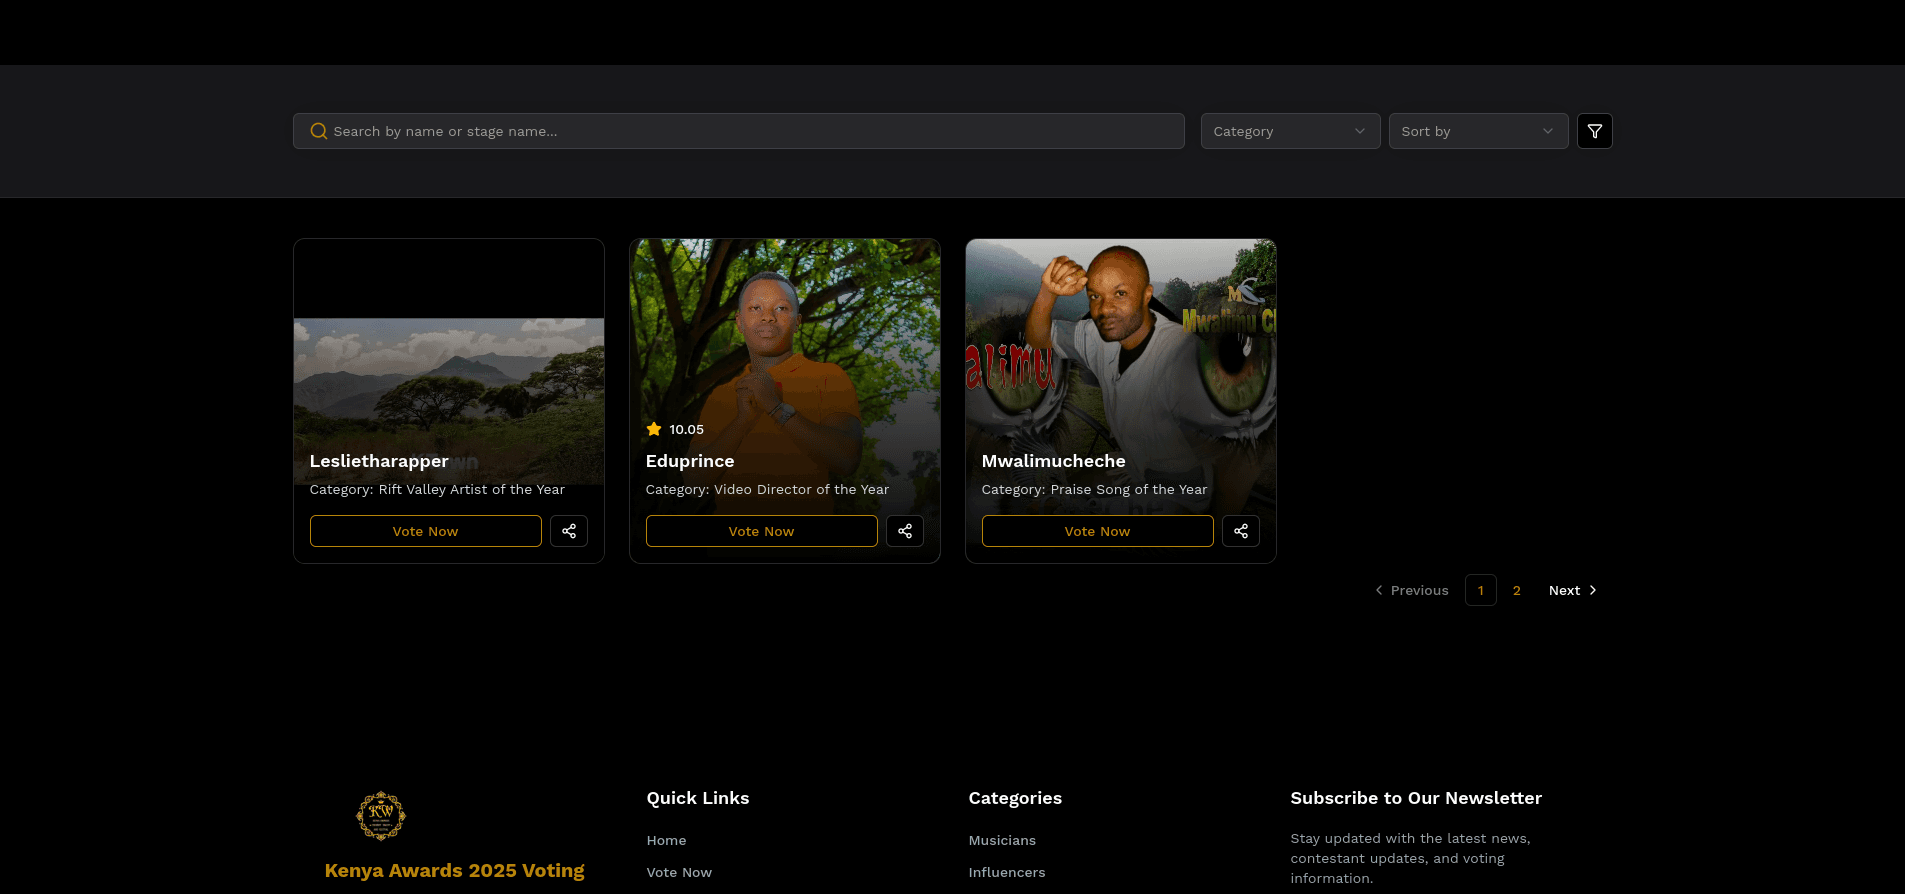Share Mwalimucheche's contestant card
Image resolution: width=1905 pixels, height=894 pixels.
[1241, 531]
